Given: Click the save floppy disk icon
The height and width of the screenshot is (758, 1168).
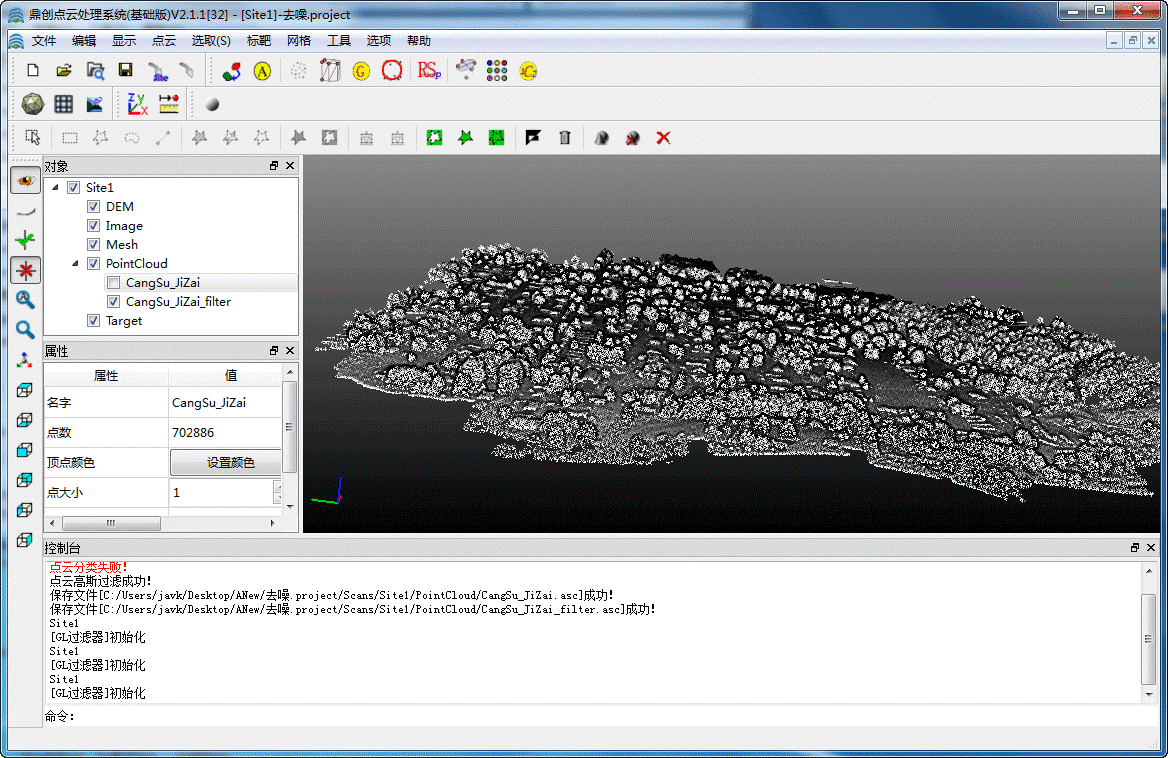Looking at the screenshot, I should tap(125, 71).
